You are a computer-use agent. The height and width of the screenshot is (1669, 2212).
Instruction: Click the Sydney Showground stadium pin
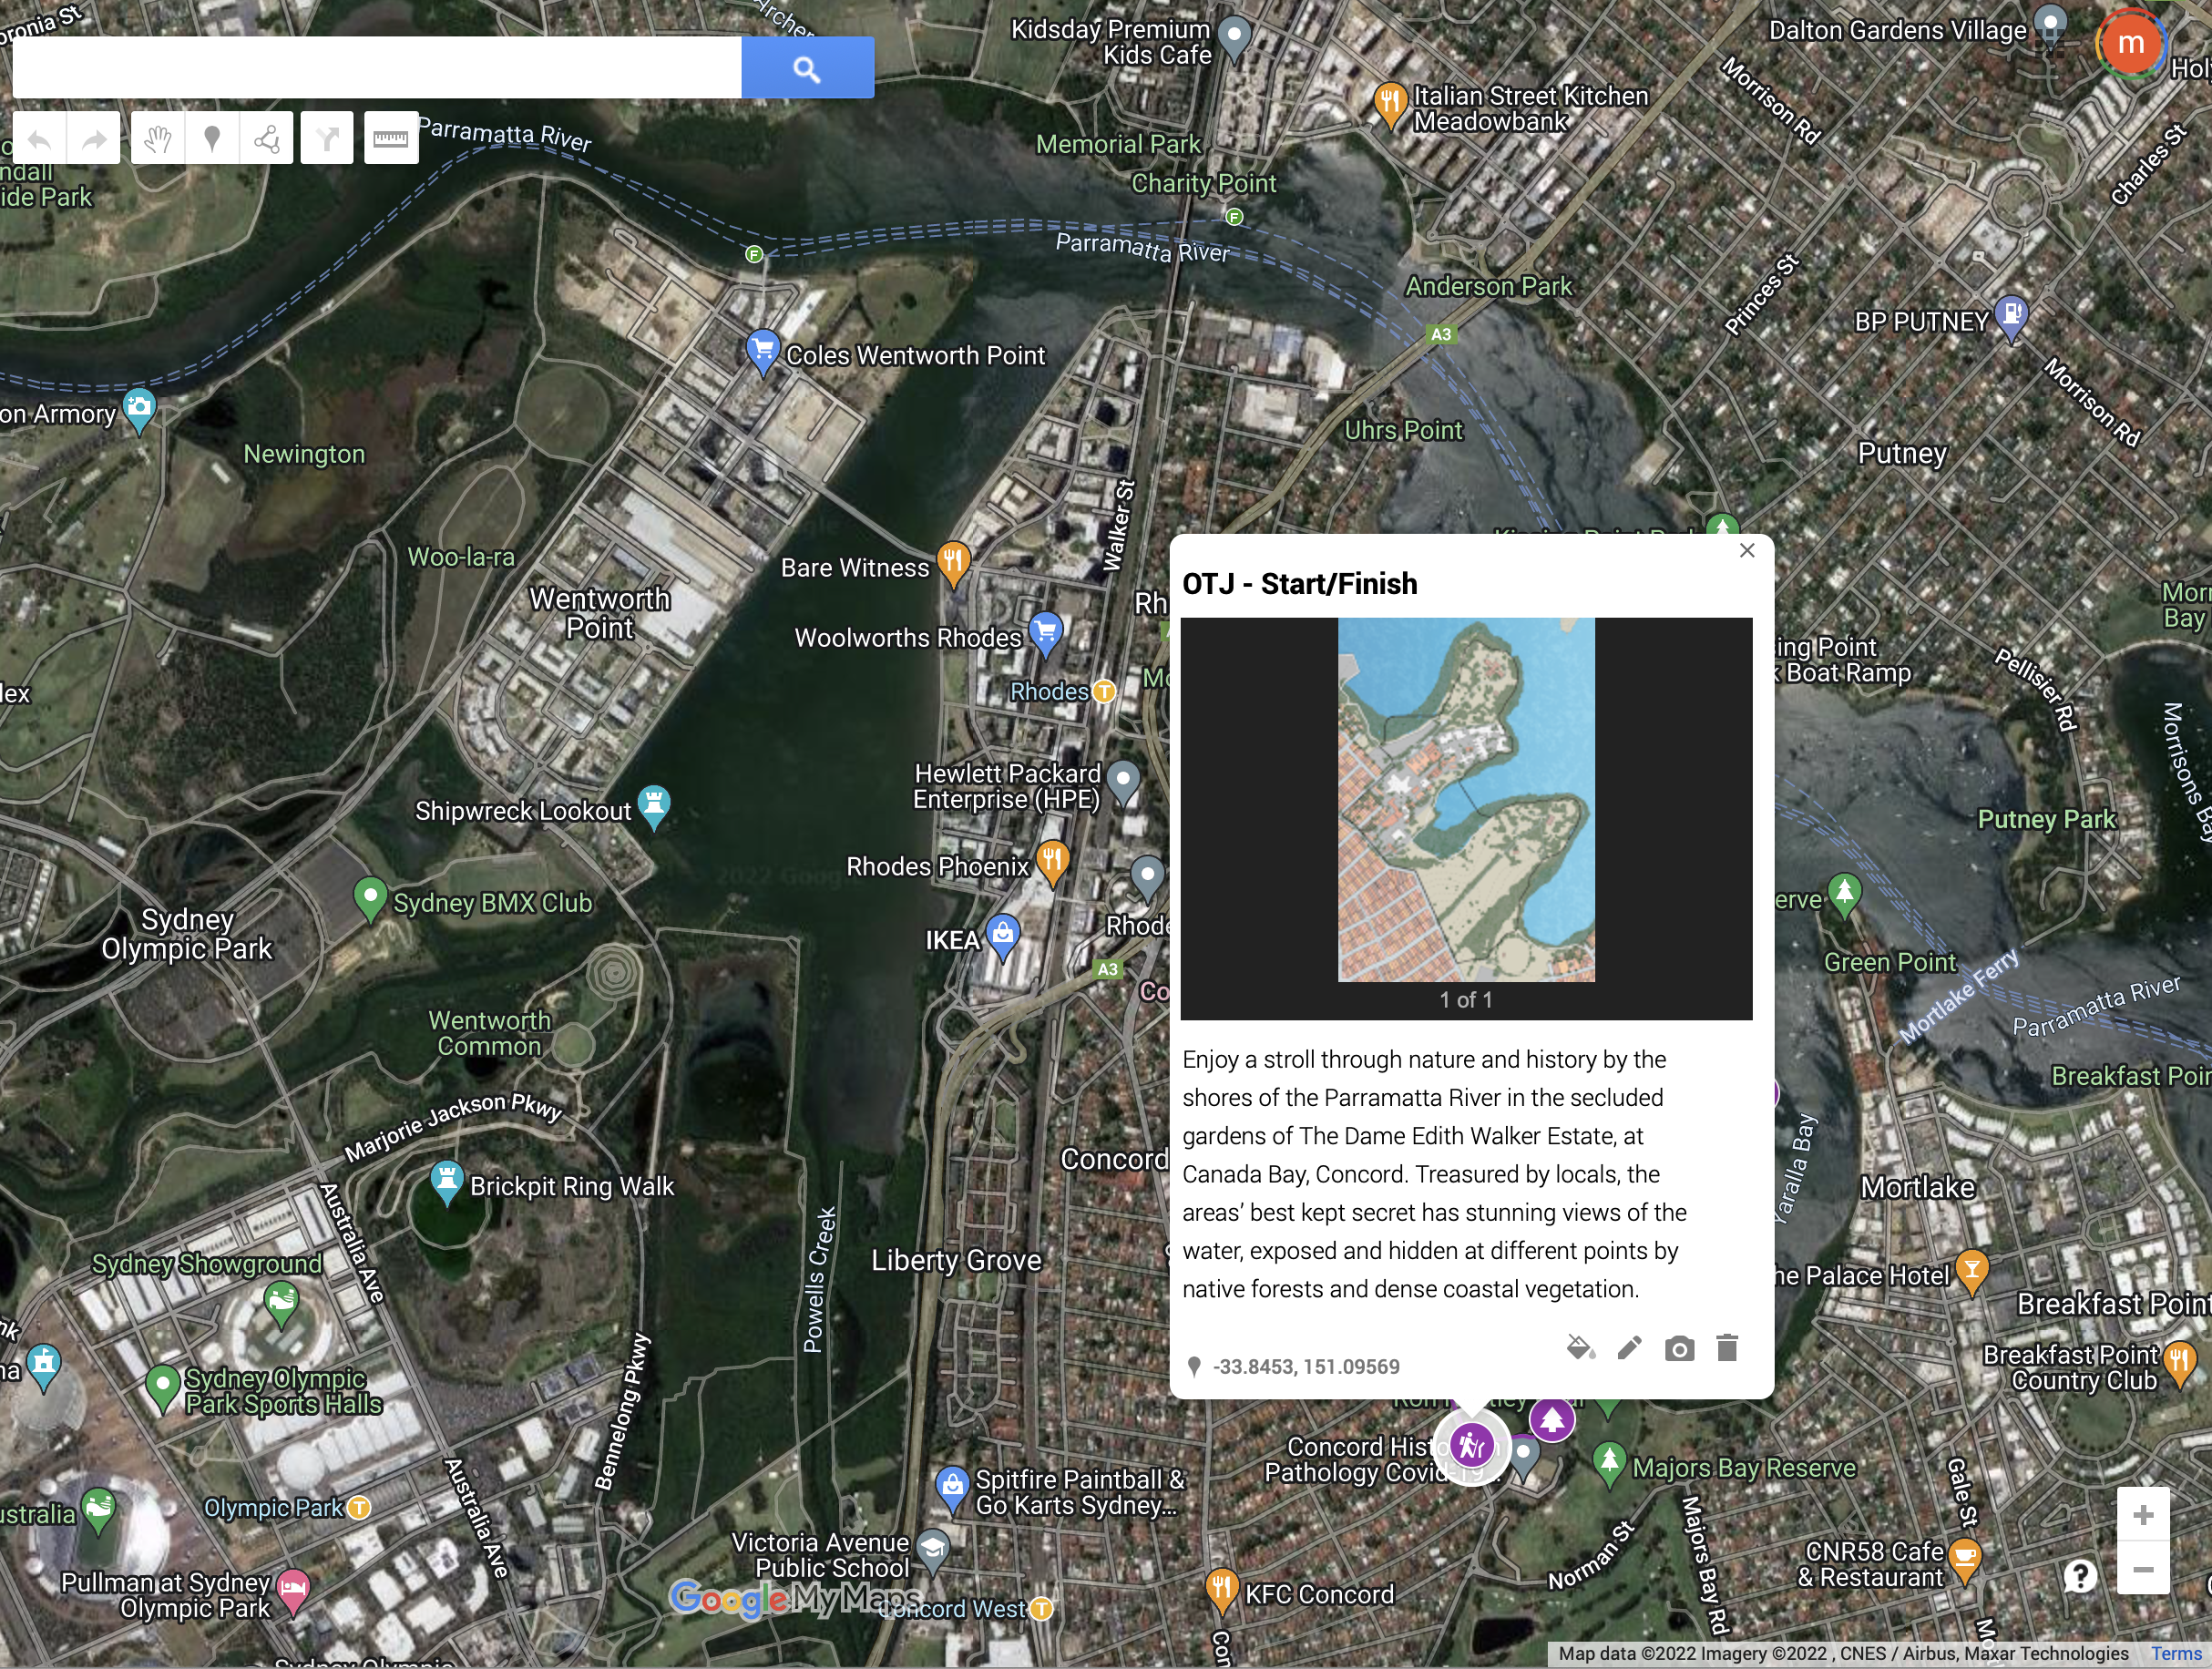[282, 1302]
